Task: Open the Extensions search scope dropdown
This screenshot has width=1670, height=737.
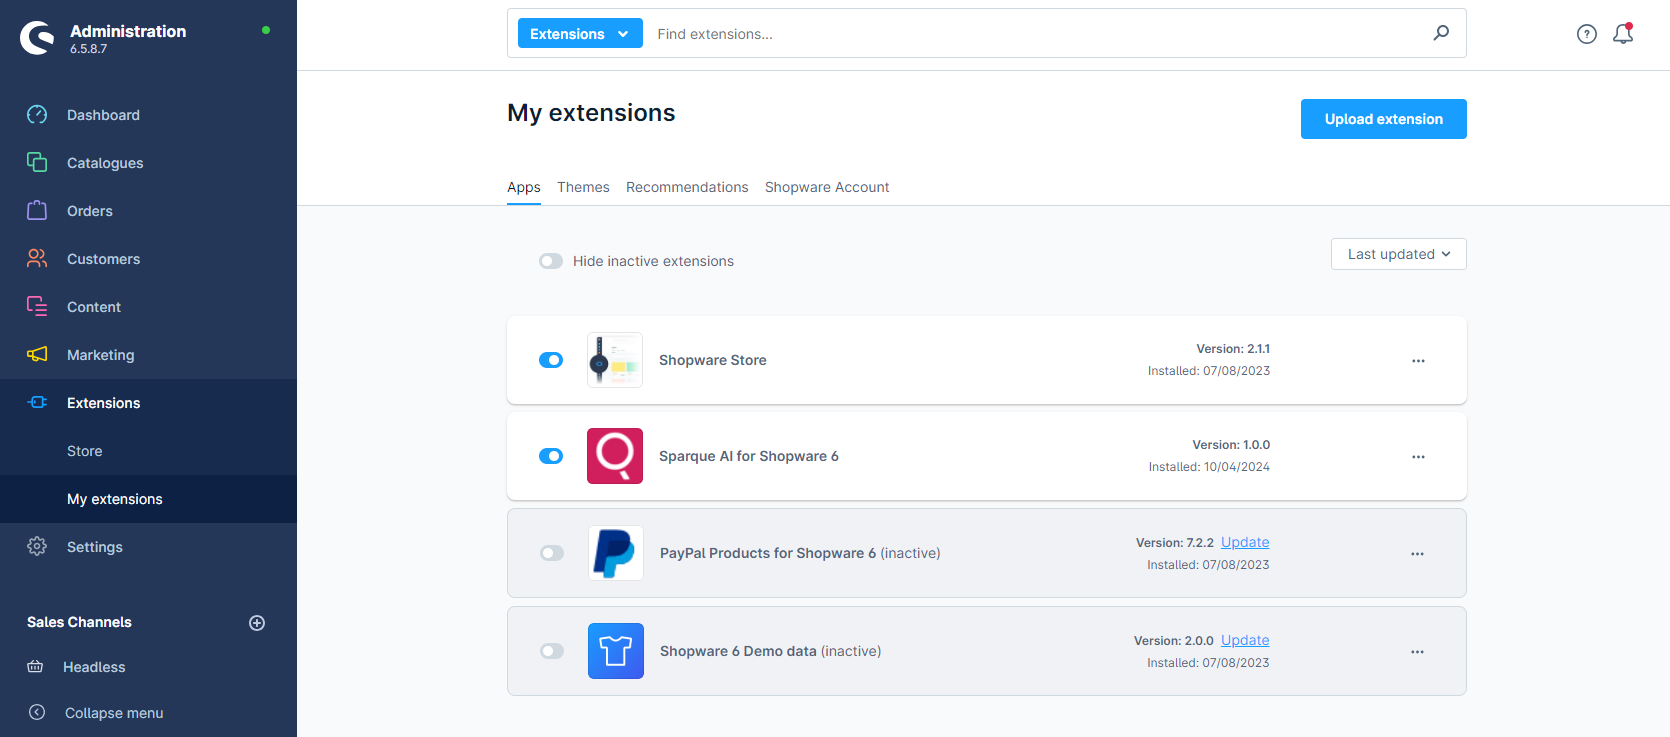Action: click(x=580, y=33)
